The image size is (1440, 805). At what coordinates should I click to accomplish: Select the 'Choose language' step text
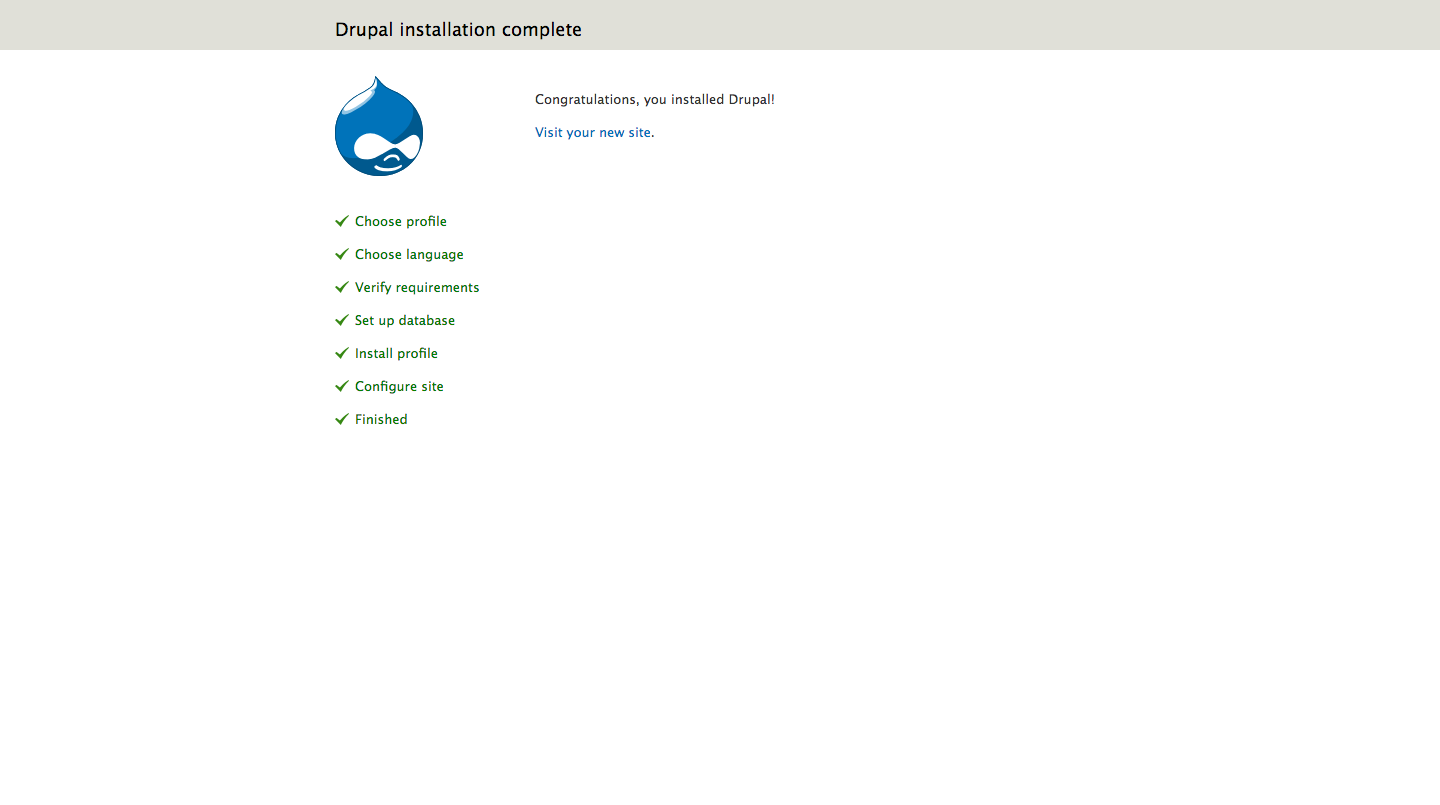tap(409, 254)
